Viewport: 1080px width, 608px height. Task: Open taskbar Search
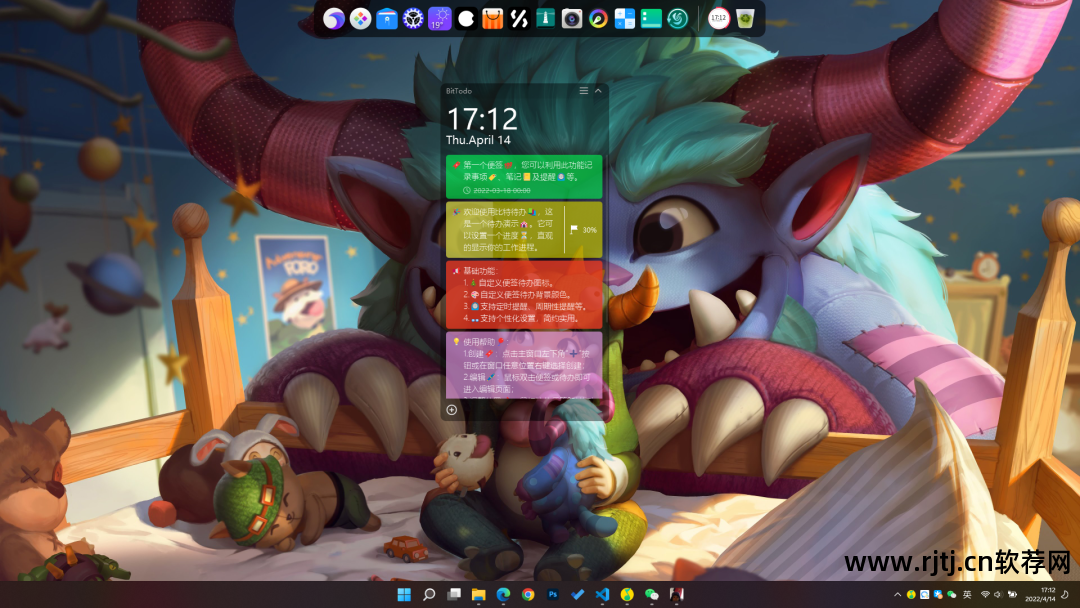tap(429, 594)
